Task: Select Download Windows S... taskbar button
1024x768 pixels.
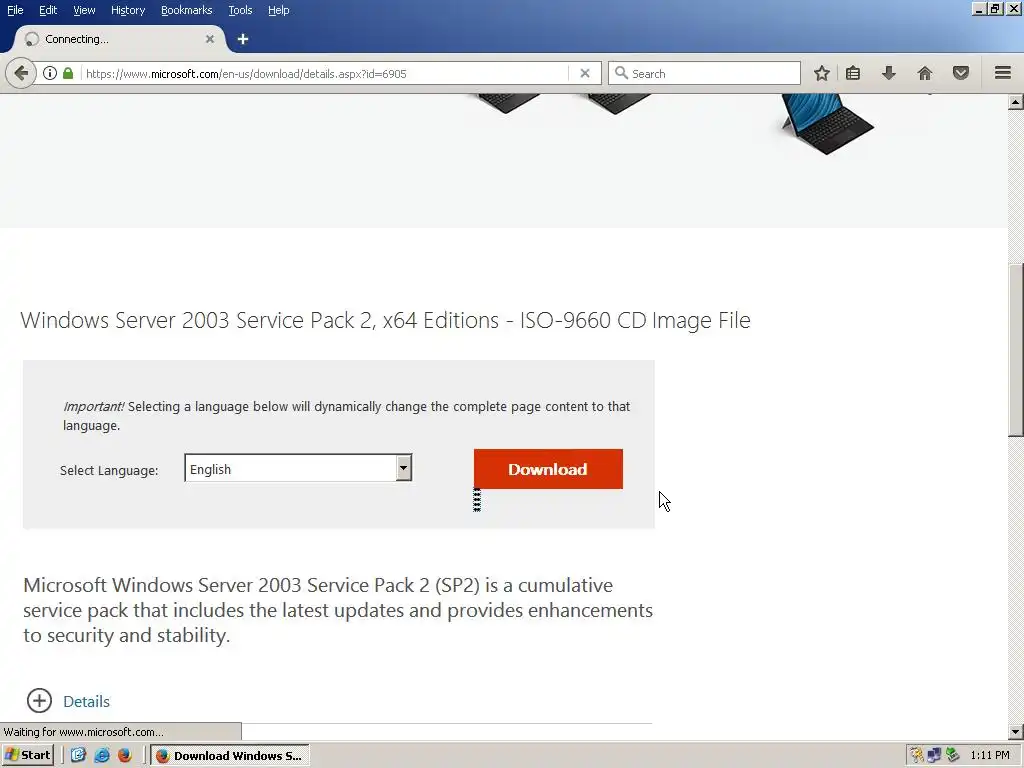Action: tap(230, 755)
